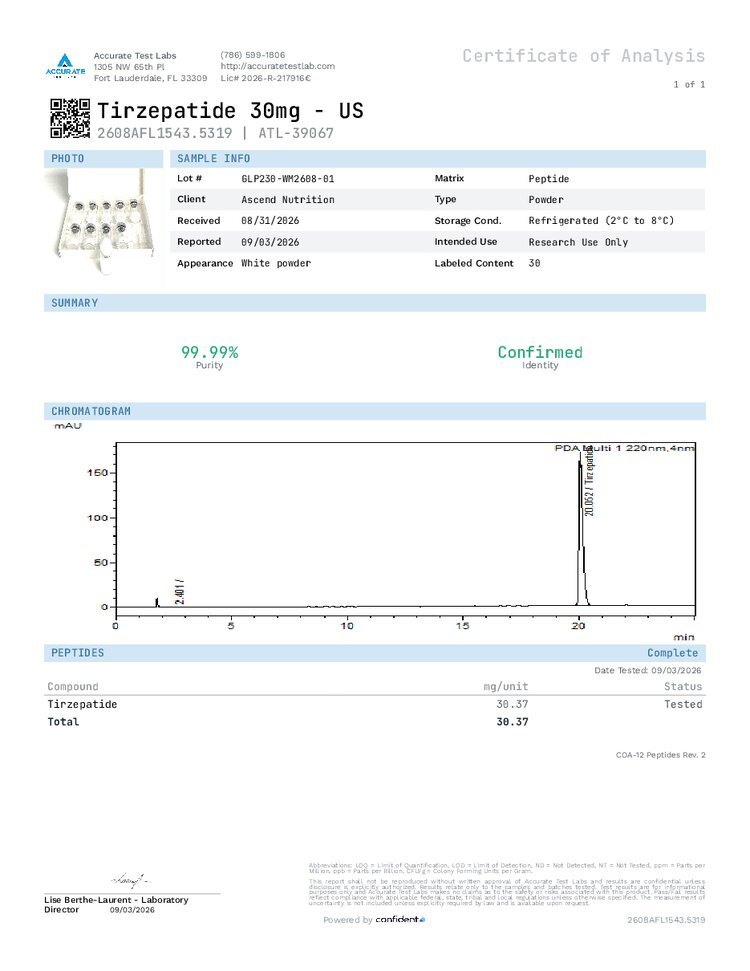Image resolution: width=750 pixels, height=971 pixels.
Task: Click the Labeled Content value 30
Action: coord(534,263)
